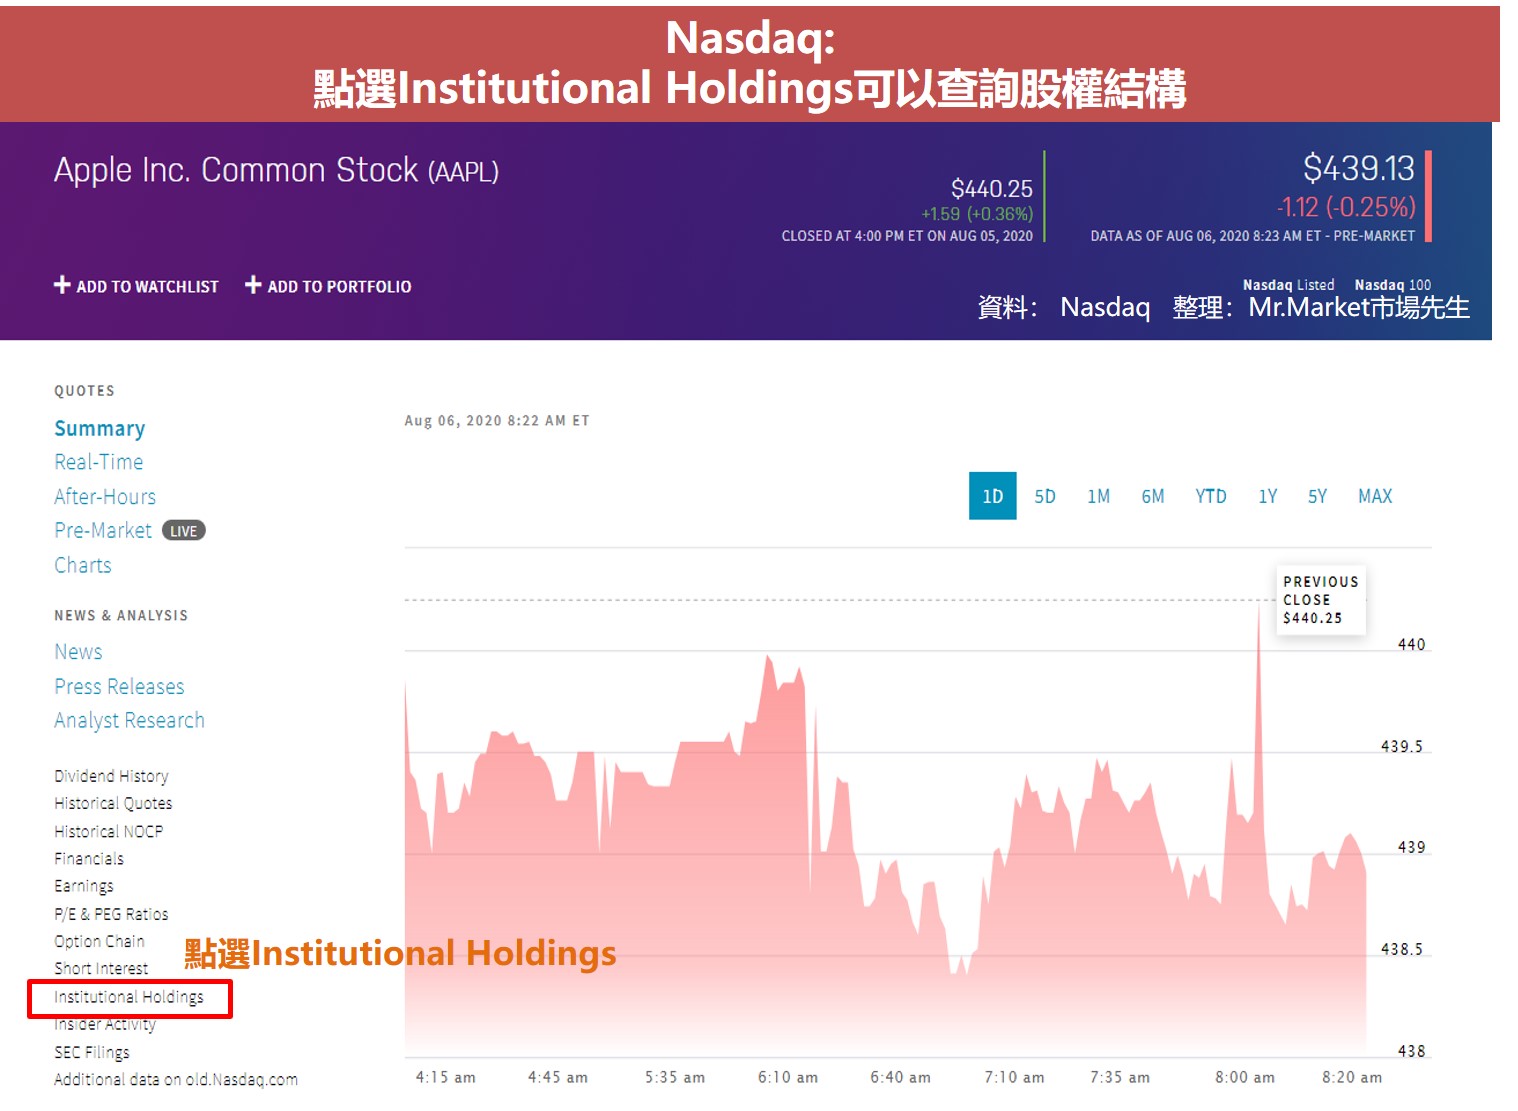This screenshot has height=1111, width=1518.
Task: Click the plus icon for Add to Portfolio
Action: tap(253, 285)
